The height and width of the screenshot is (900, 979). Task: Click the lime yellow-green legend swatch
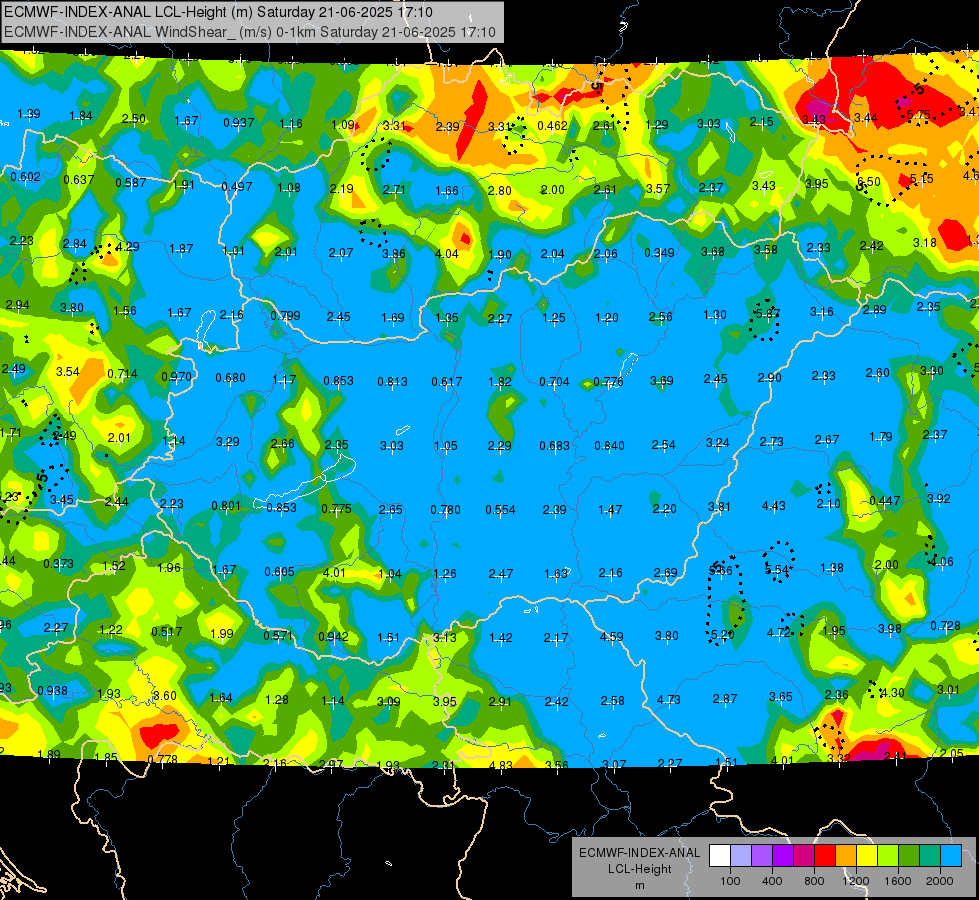coord(888,855)
